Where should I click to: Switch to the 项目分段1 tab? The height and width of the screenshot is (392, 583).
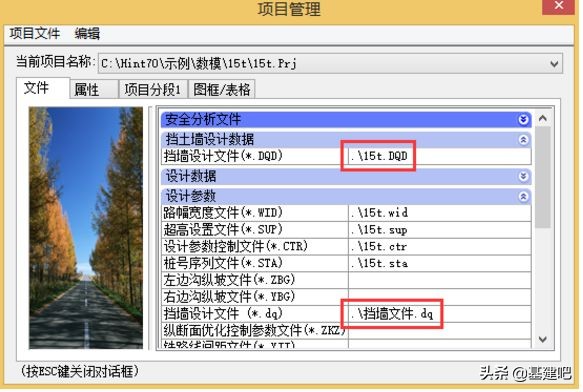[153, 90]
